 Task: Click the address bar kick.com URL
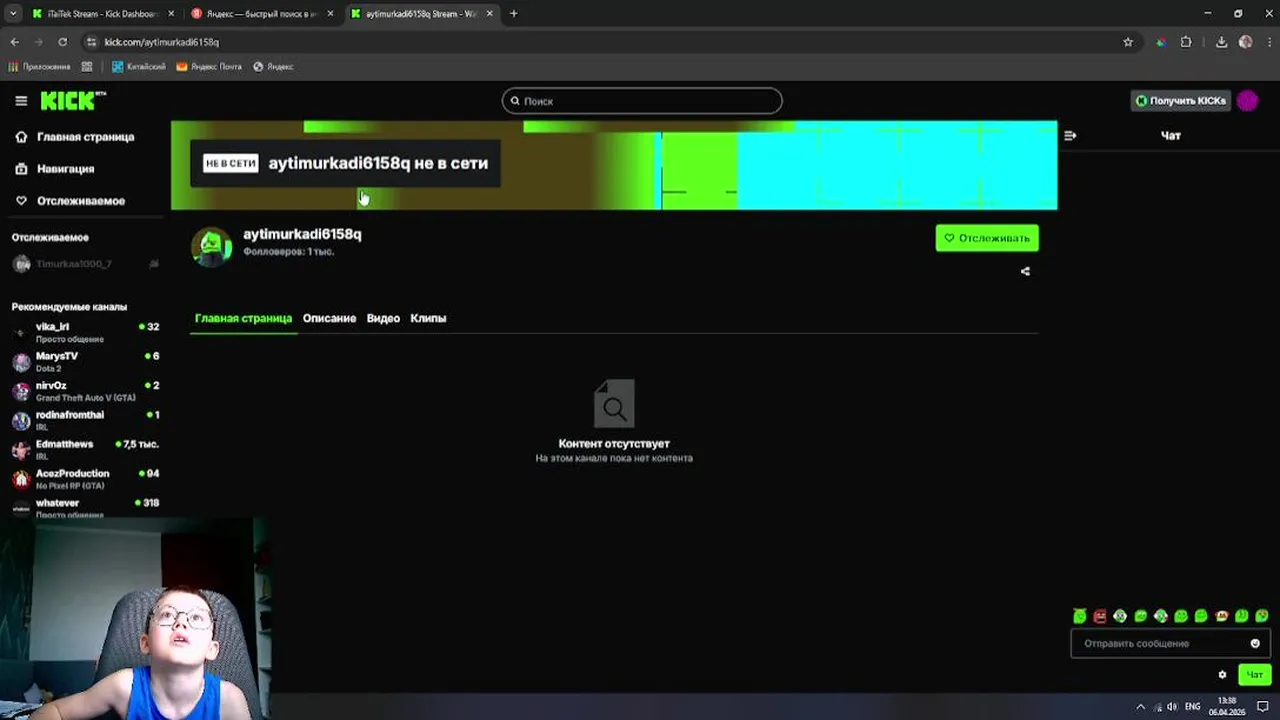162,42
